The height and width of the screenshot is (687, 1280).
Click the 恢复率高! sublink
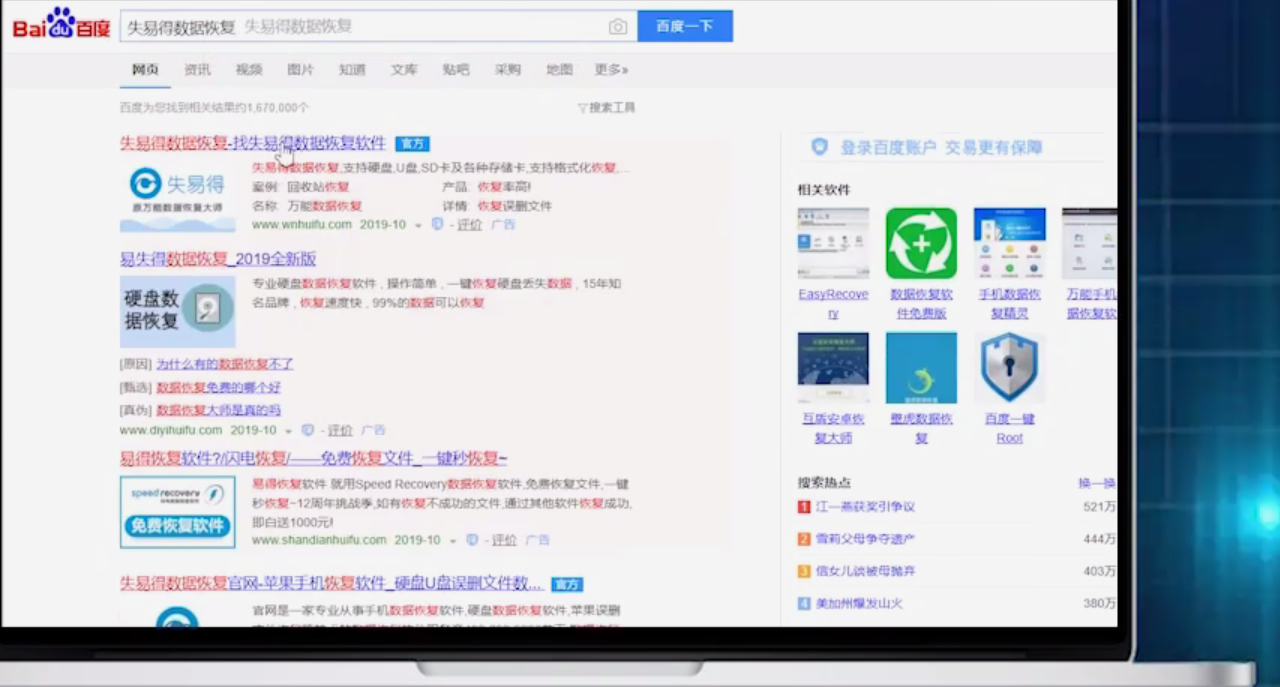click(504, 187)
